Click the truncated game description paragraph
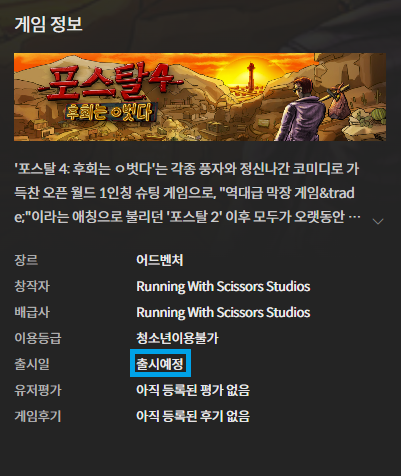 [187, 193]
